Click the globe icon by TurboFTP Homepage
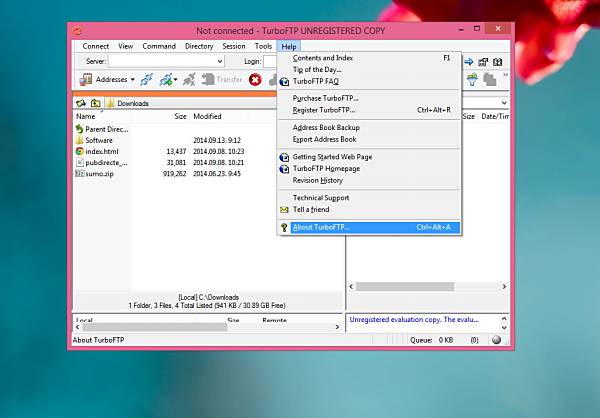600x418 pixels. [284, 169]
